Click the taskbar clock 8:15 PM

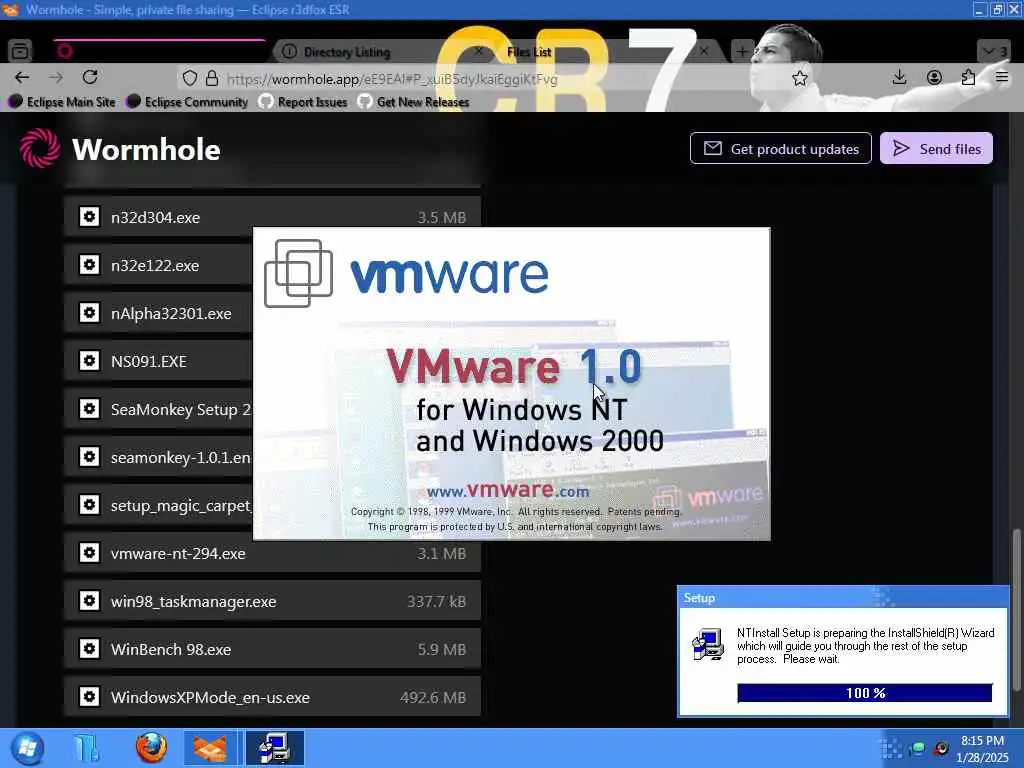coord(982,741)
